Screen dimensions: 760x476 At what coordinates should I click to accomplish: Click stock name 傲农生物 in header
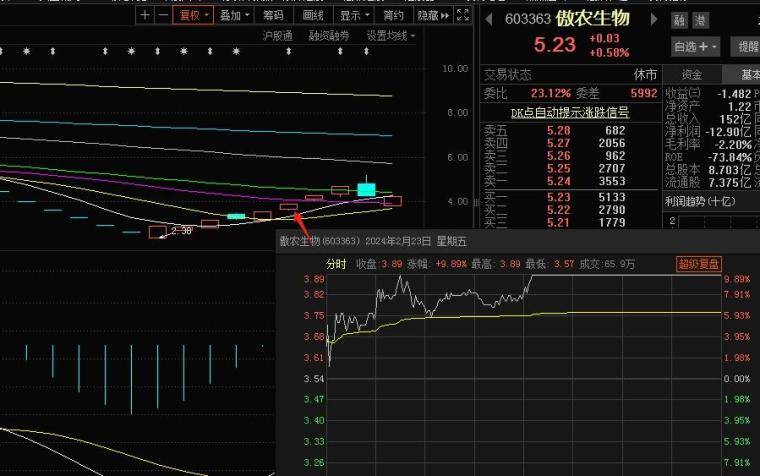coord(592,18)
